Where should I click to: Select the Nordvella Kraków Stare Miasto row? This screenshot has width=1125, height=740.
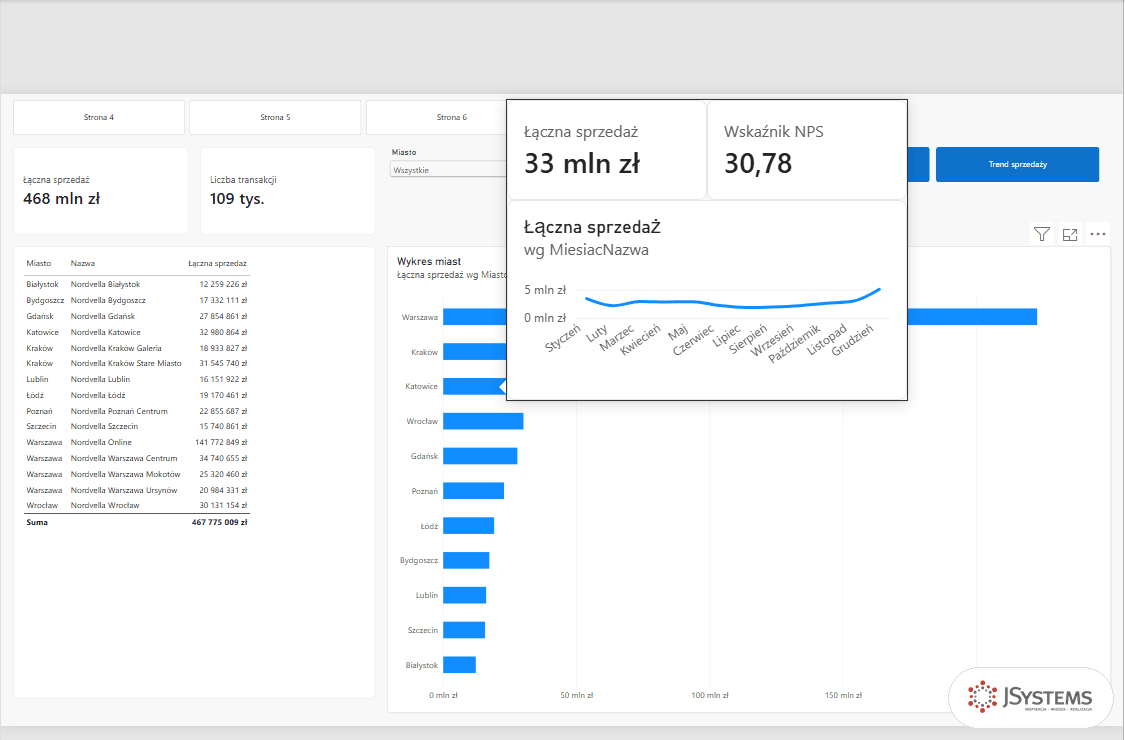coord(136,363)
